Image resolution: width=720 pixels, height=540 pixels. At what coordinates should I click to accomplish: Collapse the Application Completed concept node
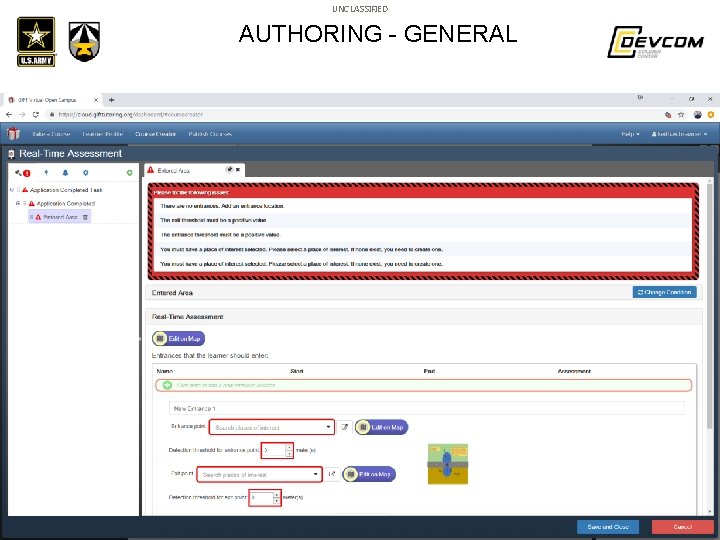click(18, 203)
